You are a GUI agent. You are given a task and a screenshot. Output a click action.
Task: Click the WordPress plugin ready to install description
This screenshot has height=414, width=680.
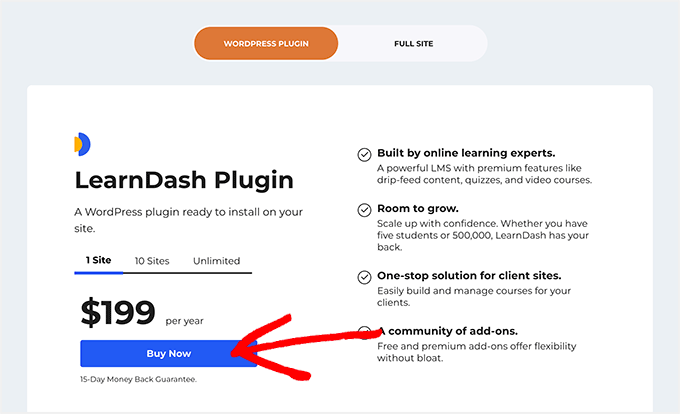[189, 220]
